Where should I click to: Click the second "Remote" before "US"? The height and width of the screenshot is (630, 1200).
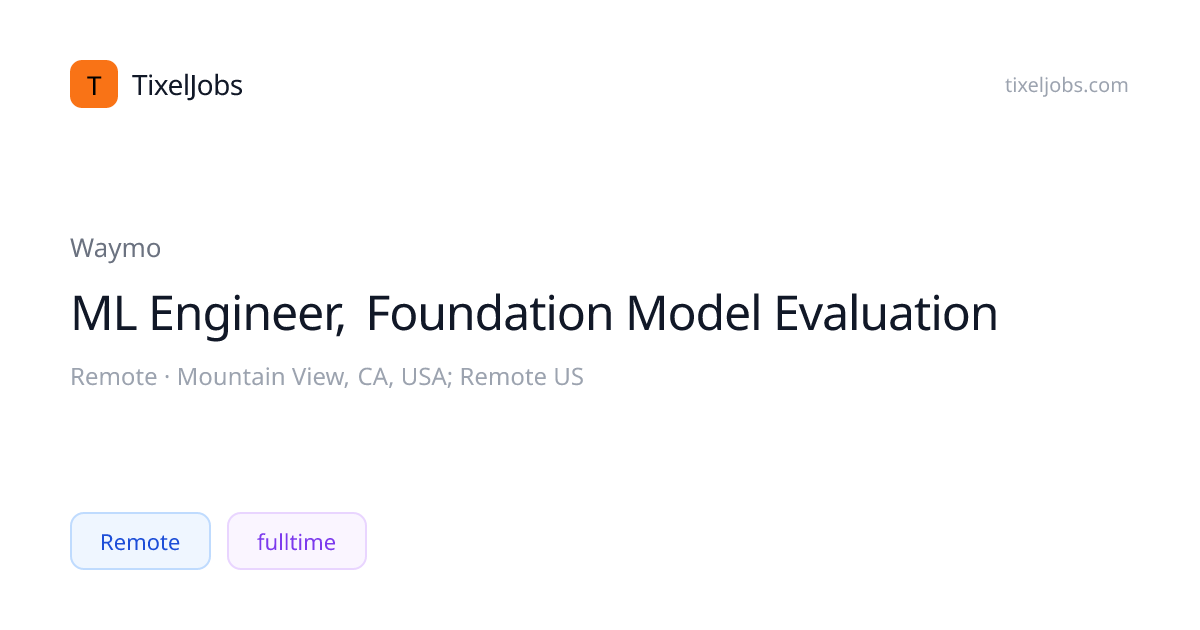click(502, 377)
